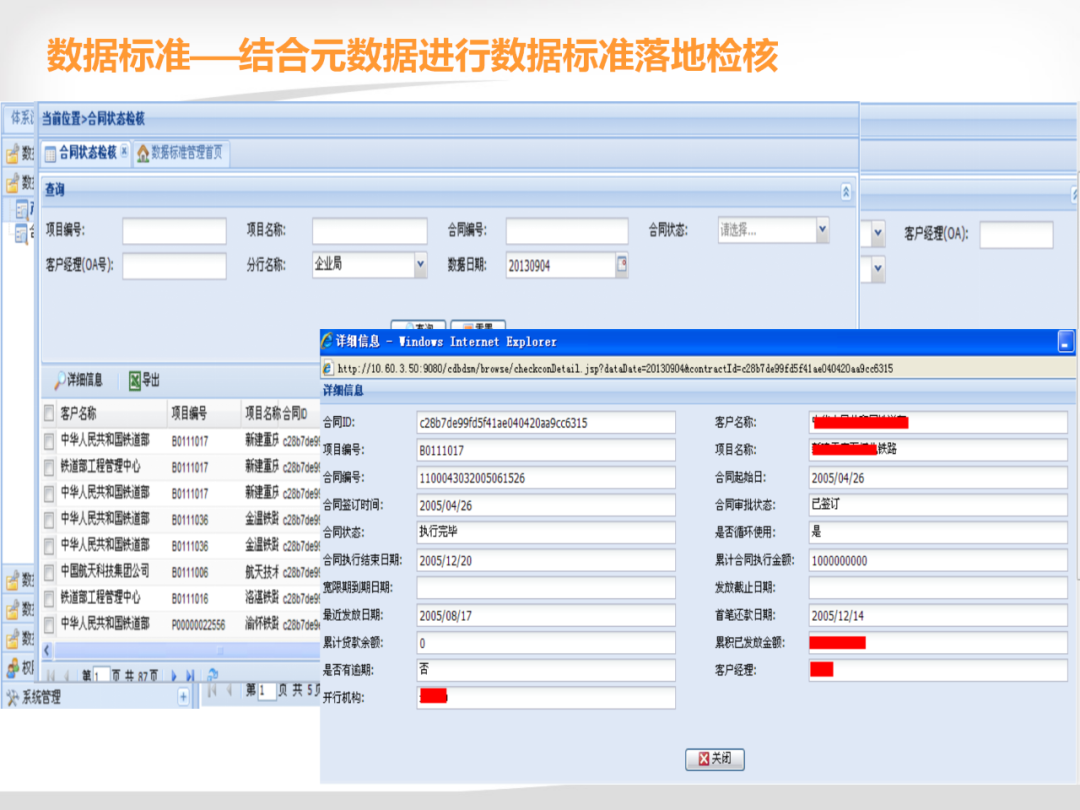Screen dimensions: 1080x810
Task: Click the 数据日期 field showing 20130904
Action: tap(561, 266)
